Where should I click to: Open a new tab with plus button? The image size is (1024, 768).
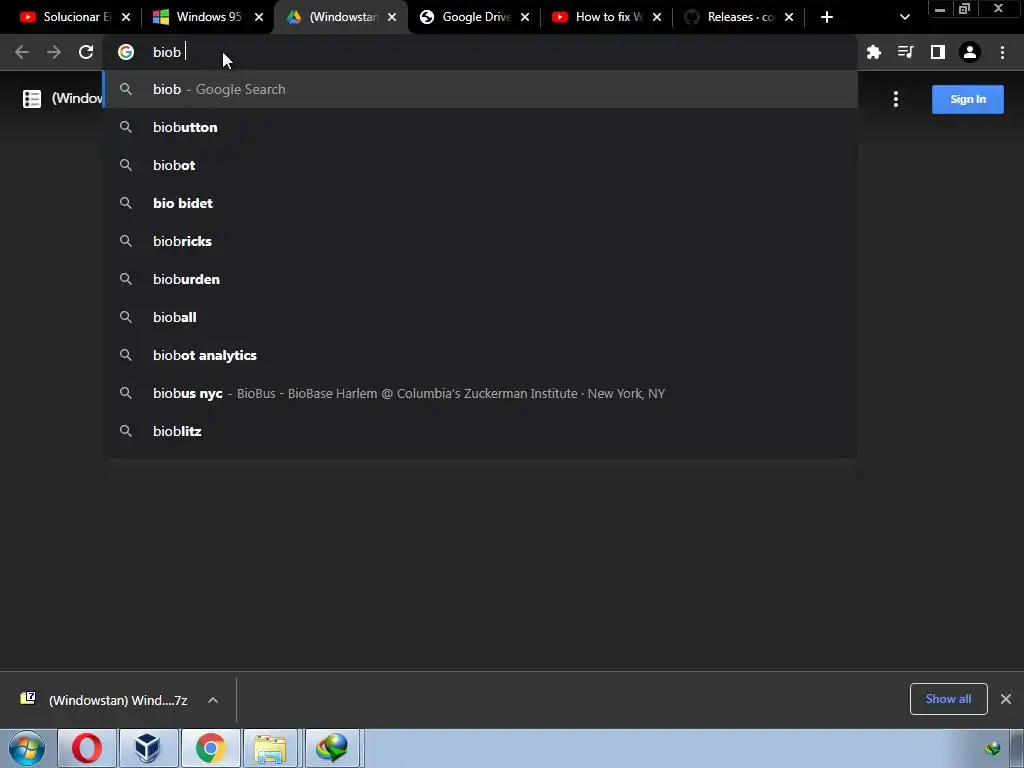pos(827,17)
